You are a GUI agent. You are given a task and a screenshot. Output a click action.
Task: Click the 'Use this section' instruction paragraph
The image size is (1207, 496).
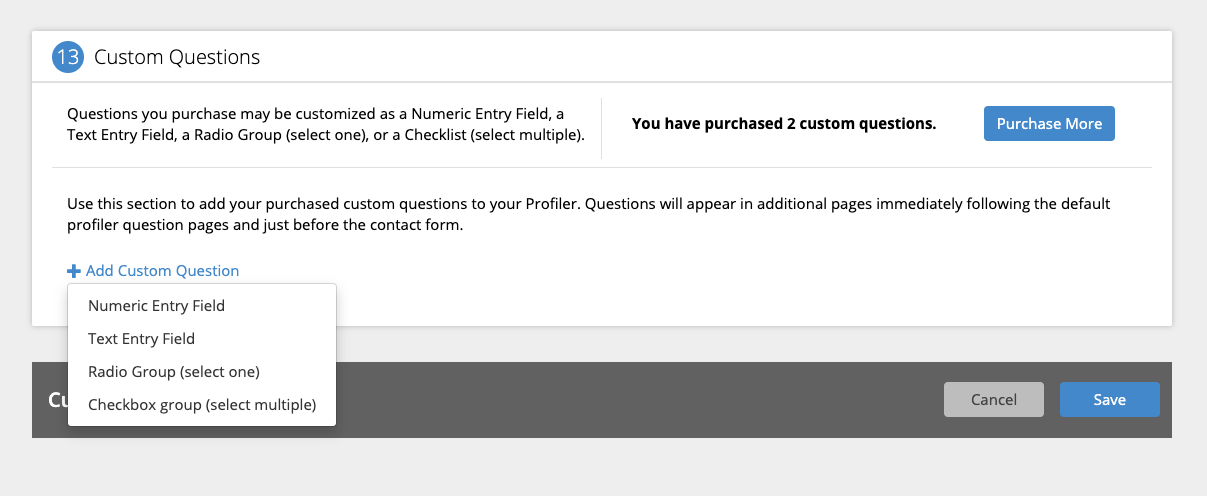point(589,214)
